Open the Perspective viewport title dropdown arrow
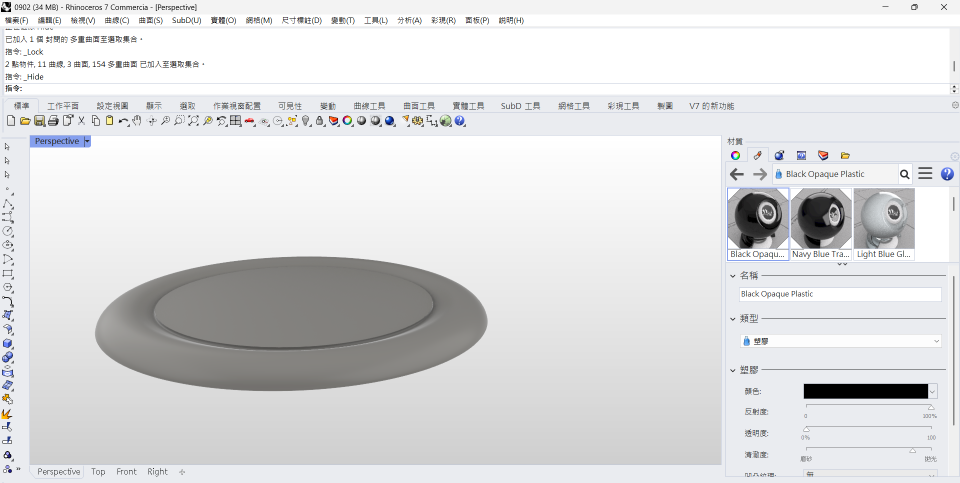Screen dimensions: 960x483 [88, 141]
